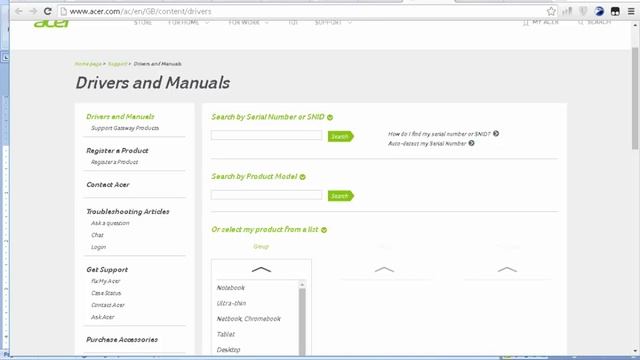Click arrow icon next to How do I find my serial number

(x=496, y=133)
